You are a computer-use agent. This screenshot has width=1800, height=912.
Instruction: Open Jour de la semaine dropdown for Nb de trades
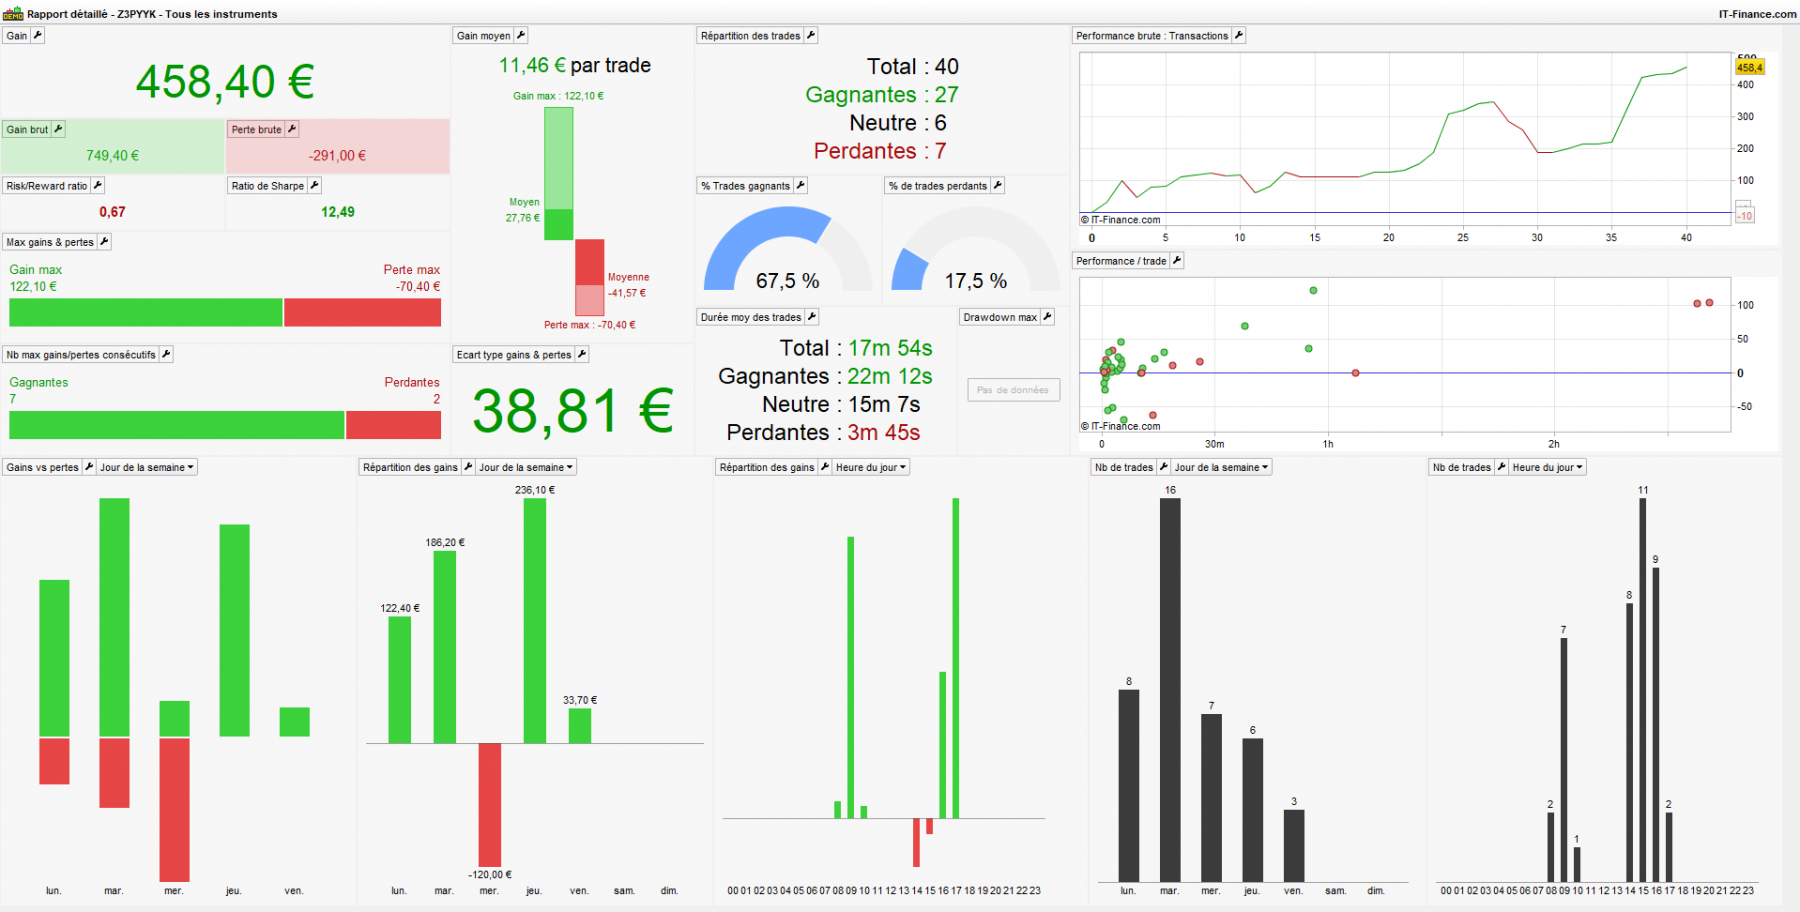pyautogui.click(x=1221, y=467)
